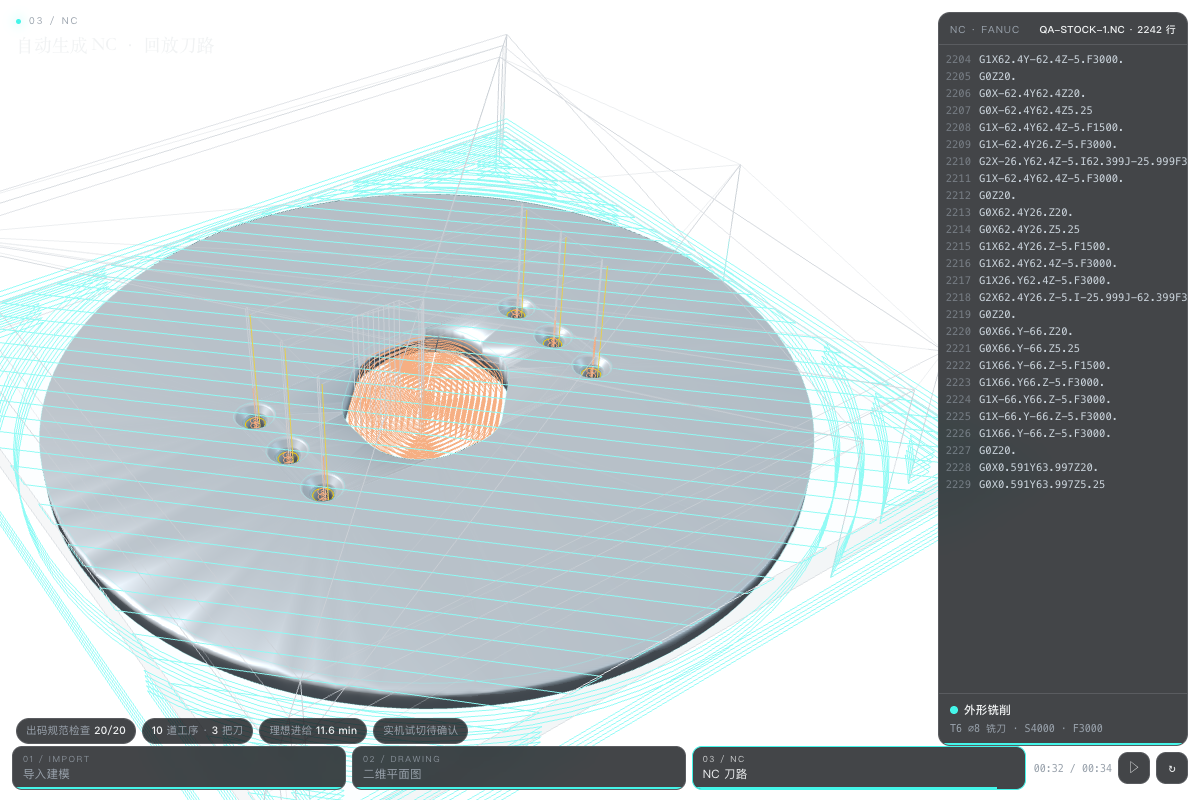
Task: Click the replay loop icon button
Action: click(1172, 768)
